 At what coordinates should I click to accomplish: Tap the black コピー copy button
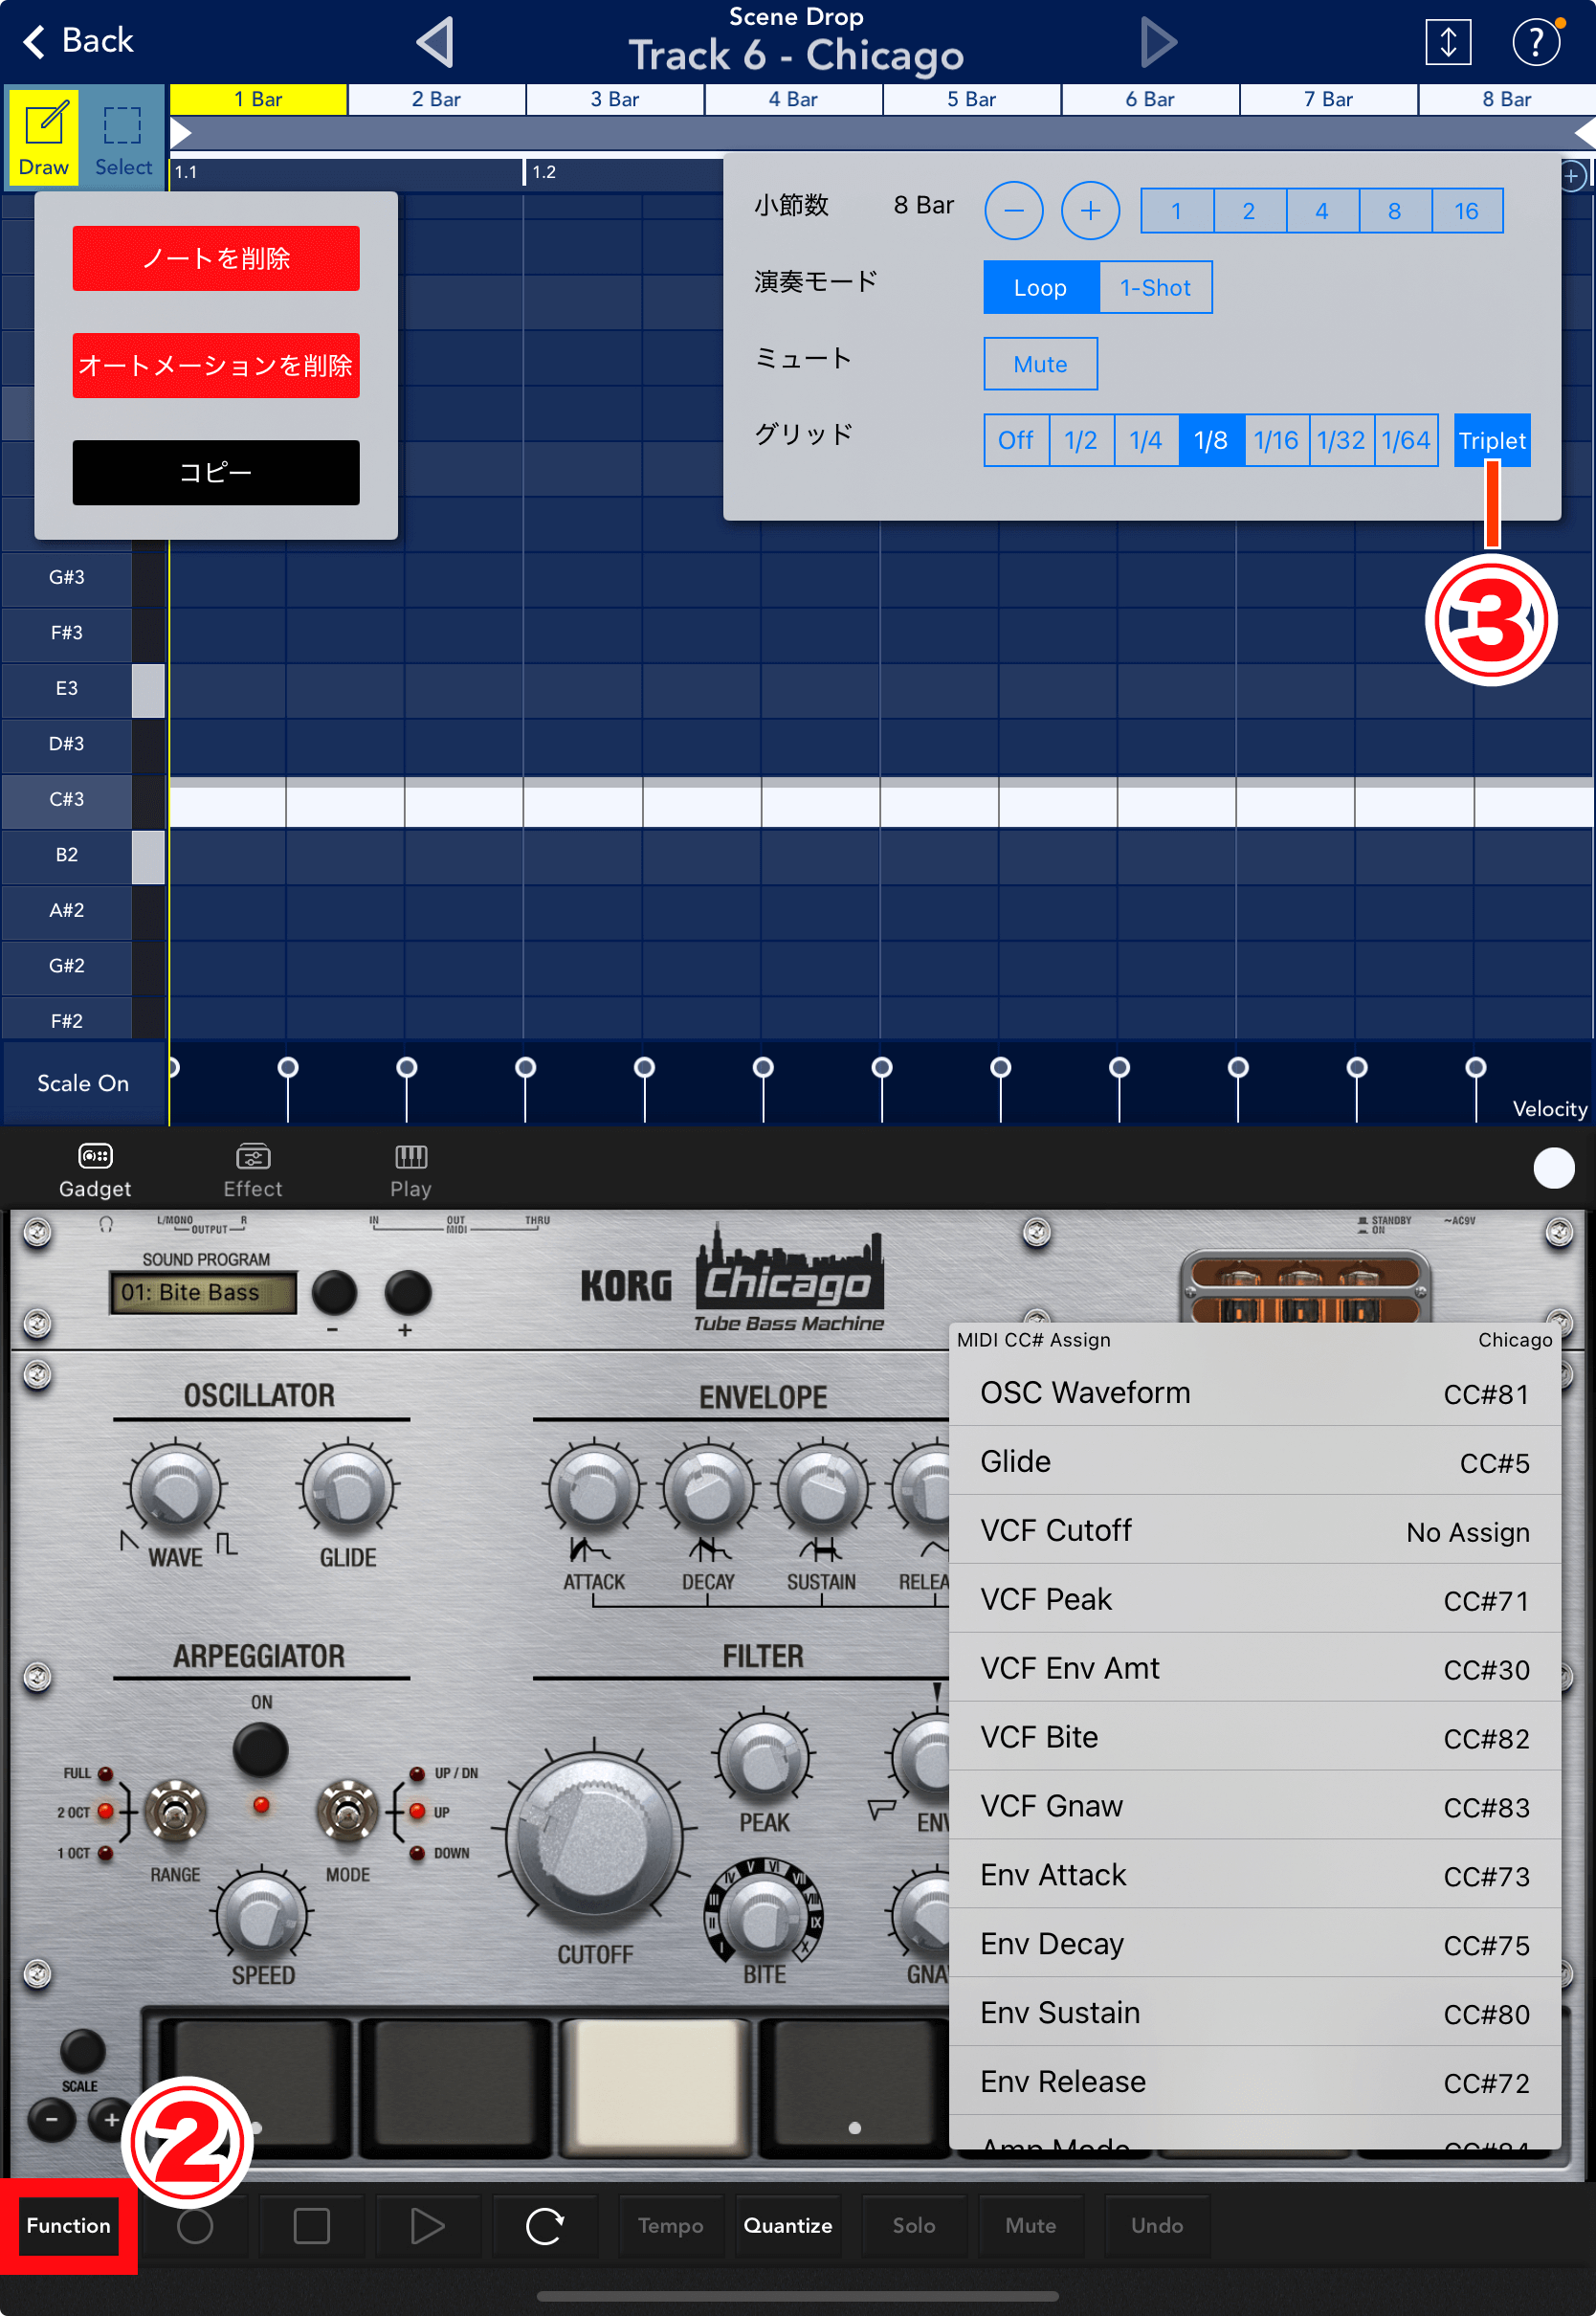pos(216,472)
